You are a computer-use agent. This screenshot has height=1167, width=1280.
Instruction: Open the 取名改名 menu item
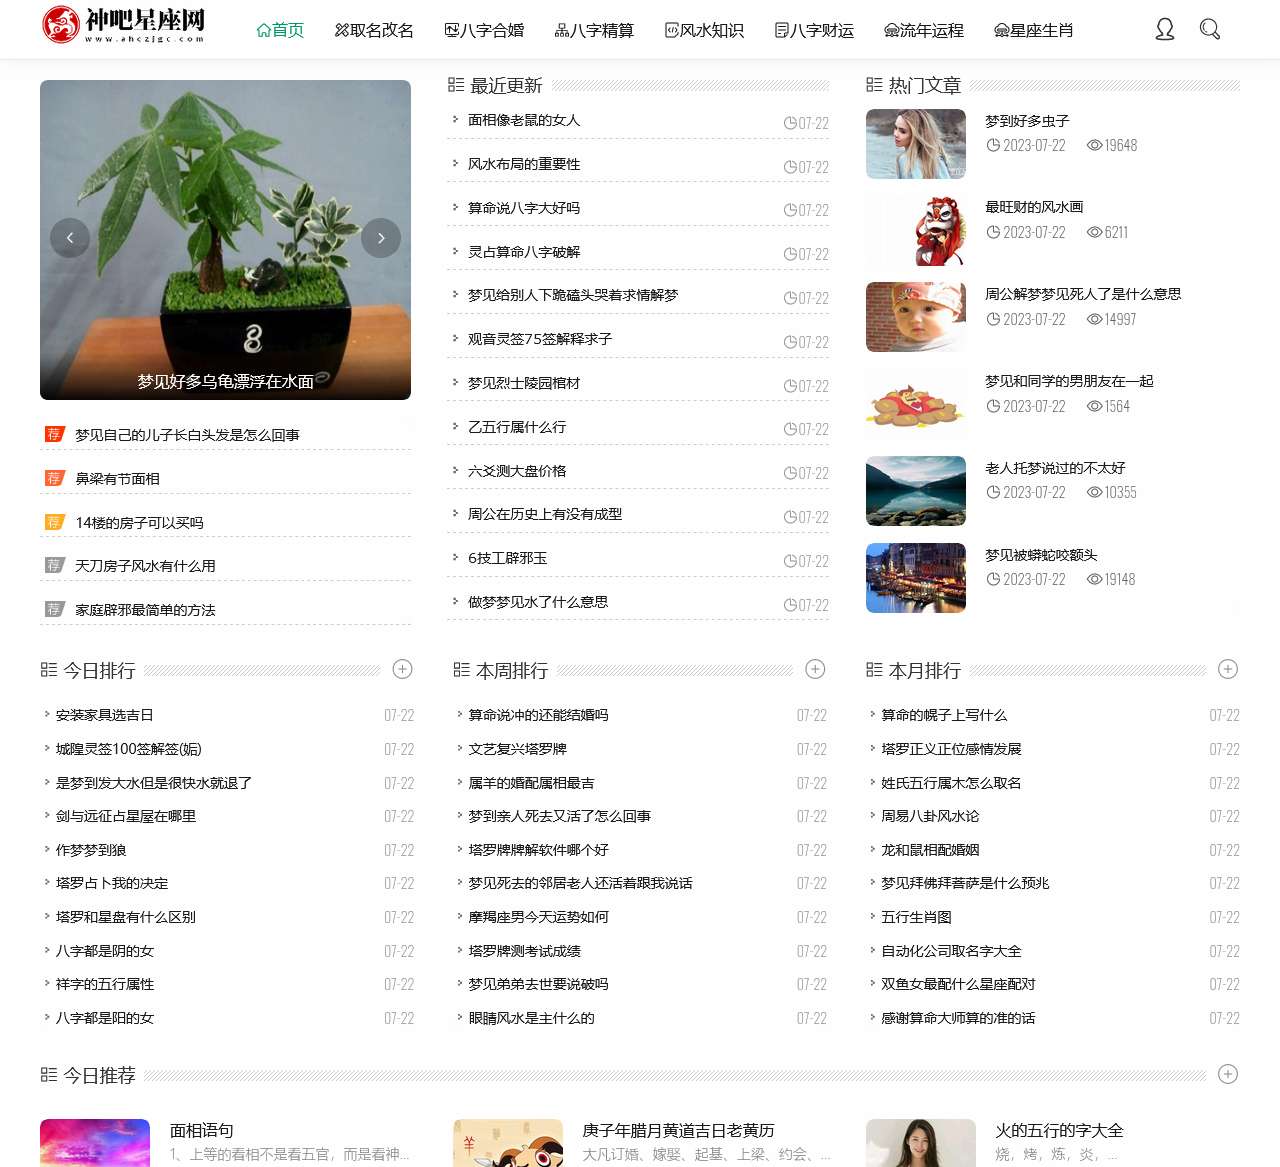pos(374,30)
